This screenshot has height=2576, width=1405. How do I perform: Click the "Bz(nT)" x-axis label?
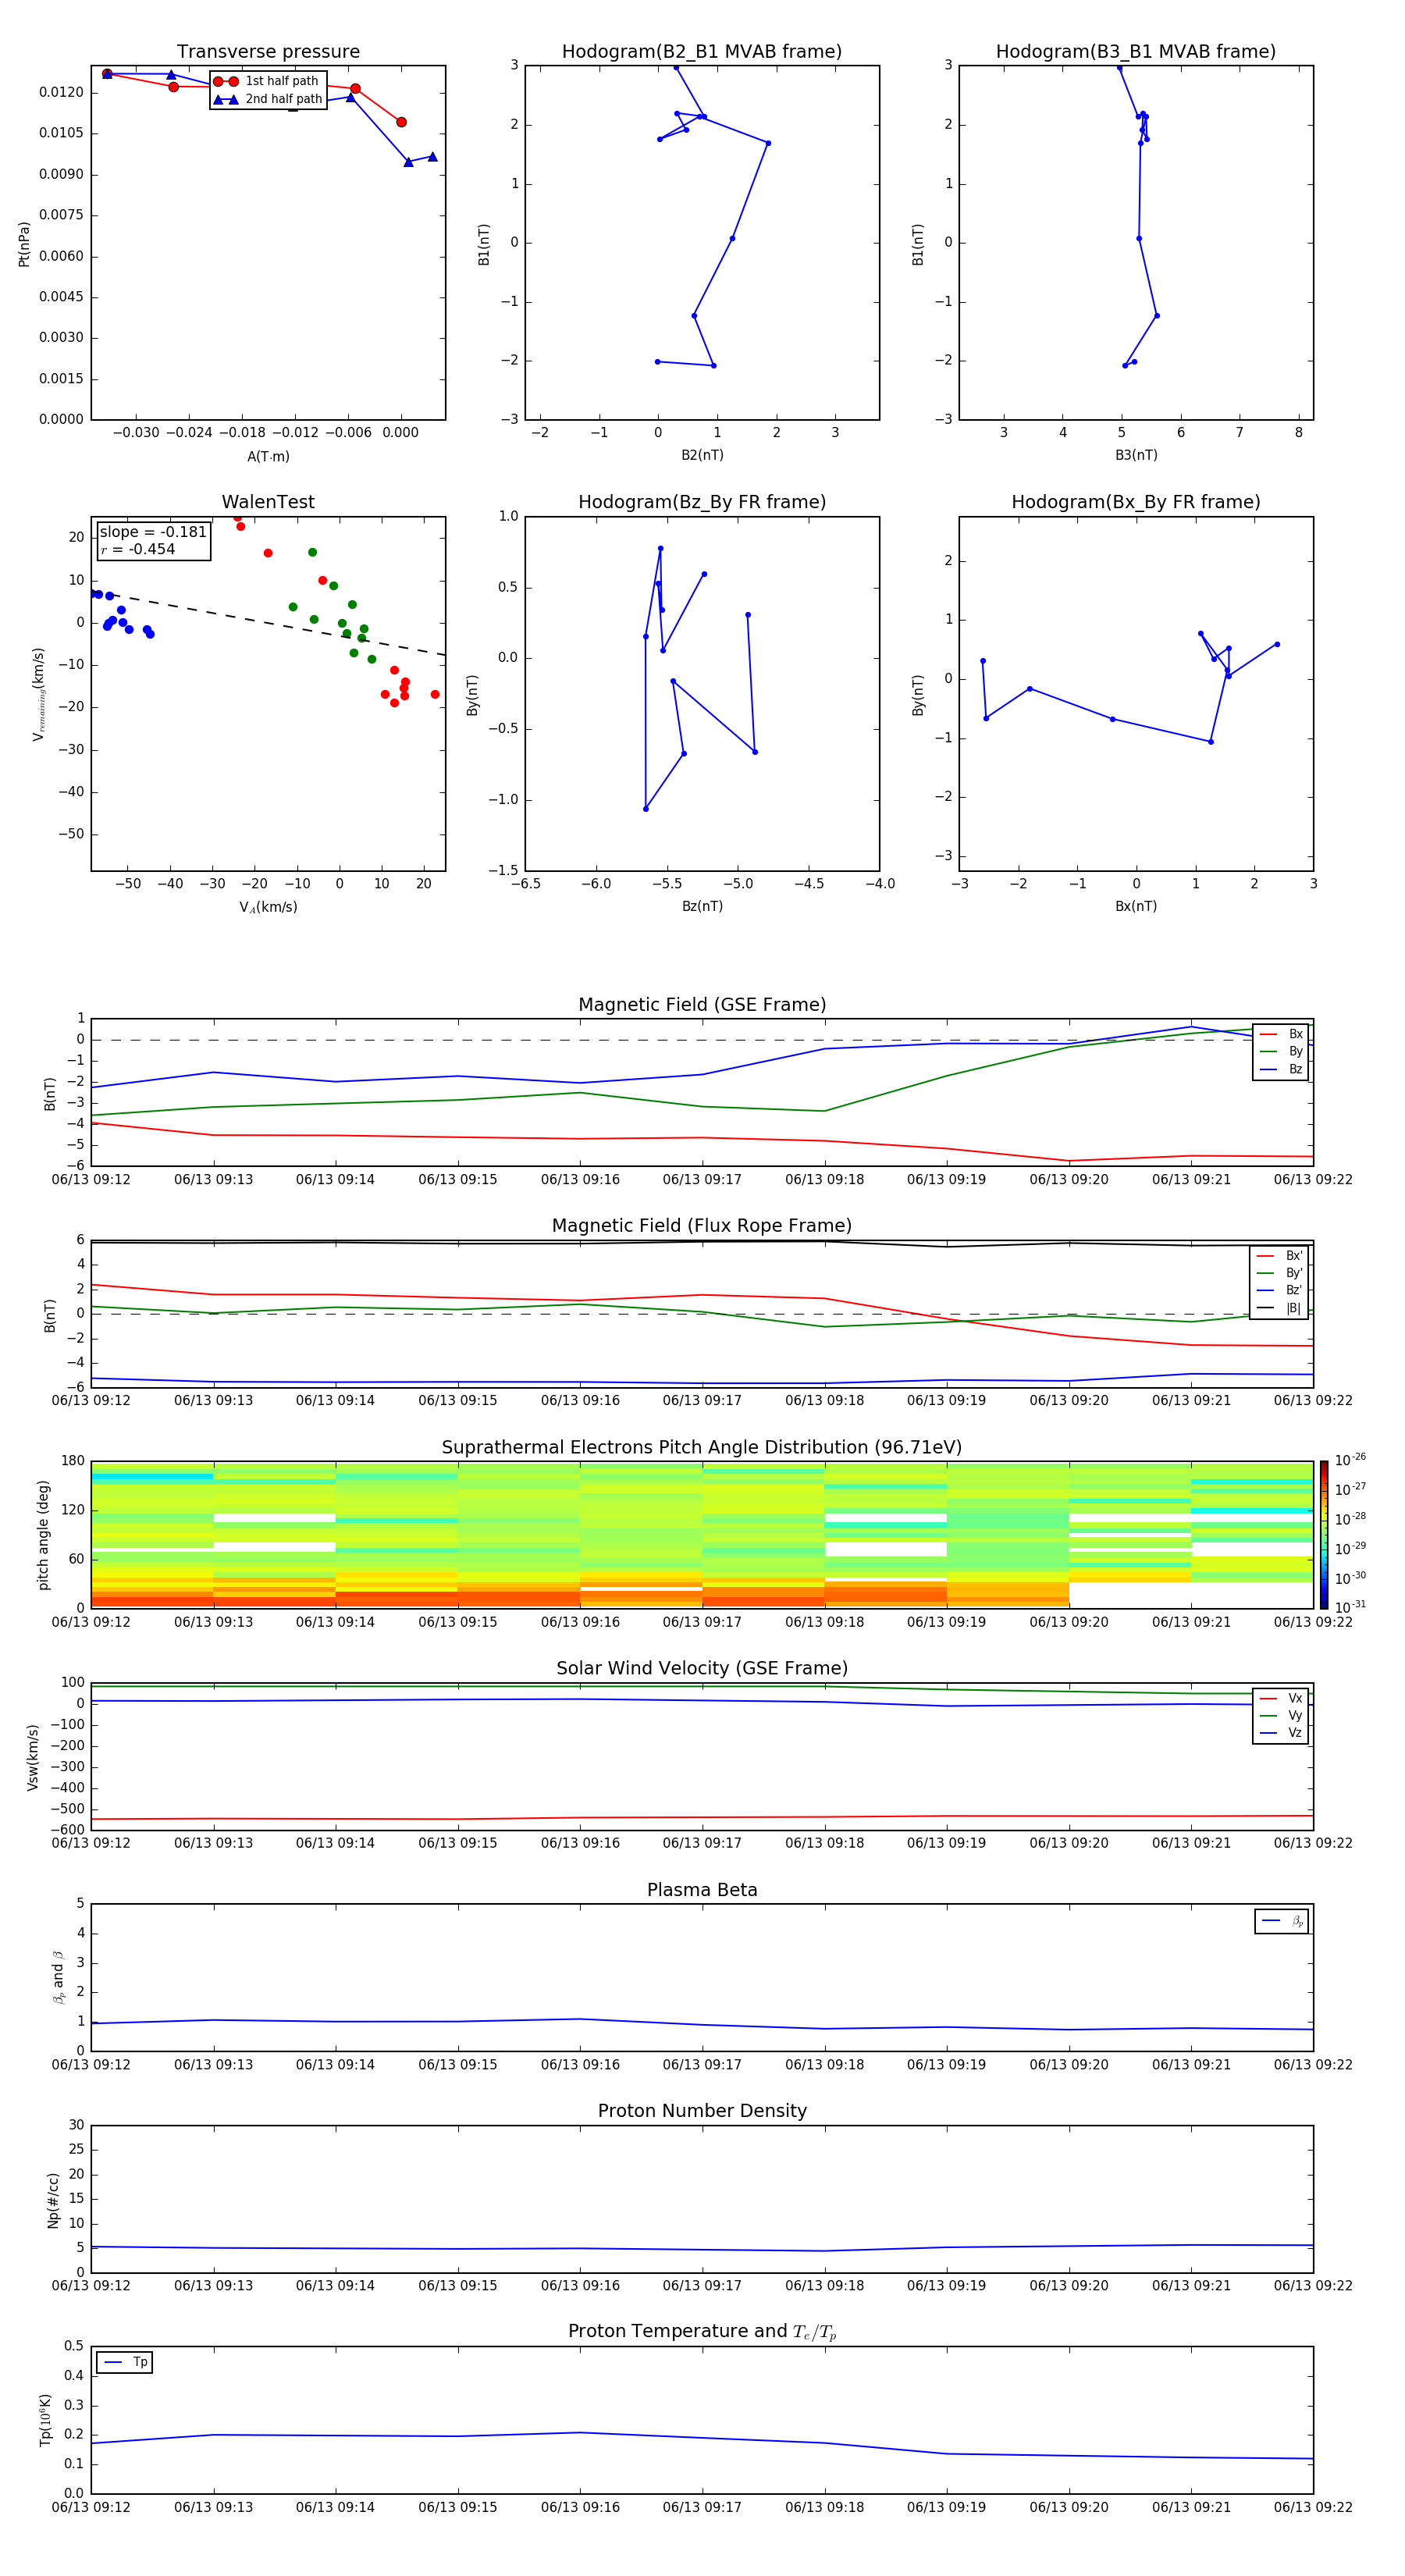[x=702, y=906]
